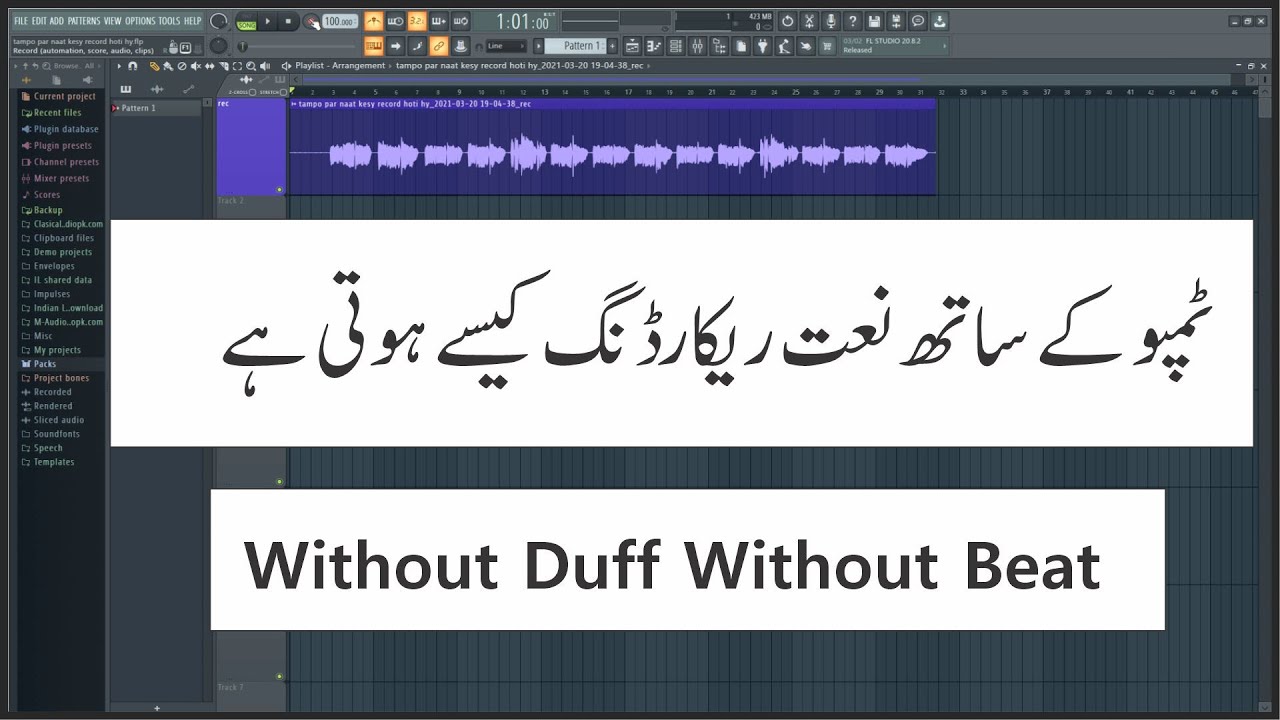Open the plugin picker plug icon
1280x720 pixels.
[x=763, y=46]
